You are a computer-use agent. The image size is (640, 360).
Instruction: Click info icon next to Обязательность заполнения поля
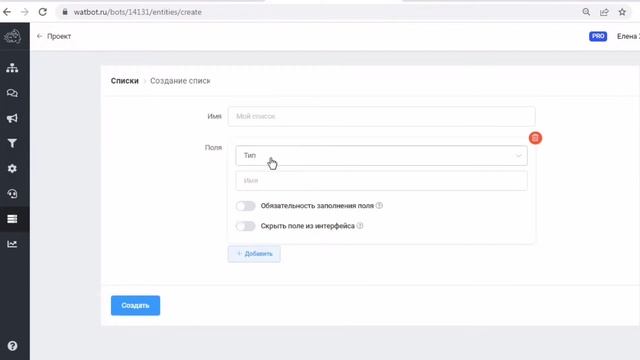tap(379, 205)
